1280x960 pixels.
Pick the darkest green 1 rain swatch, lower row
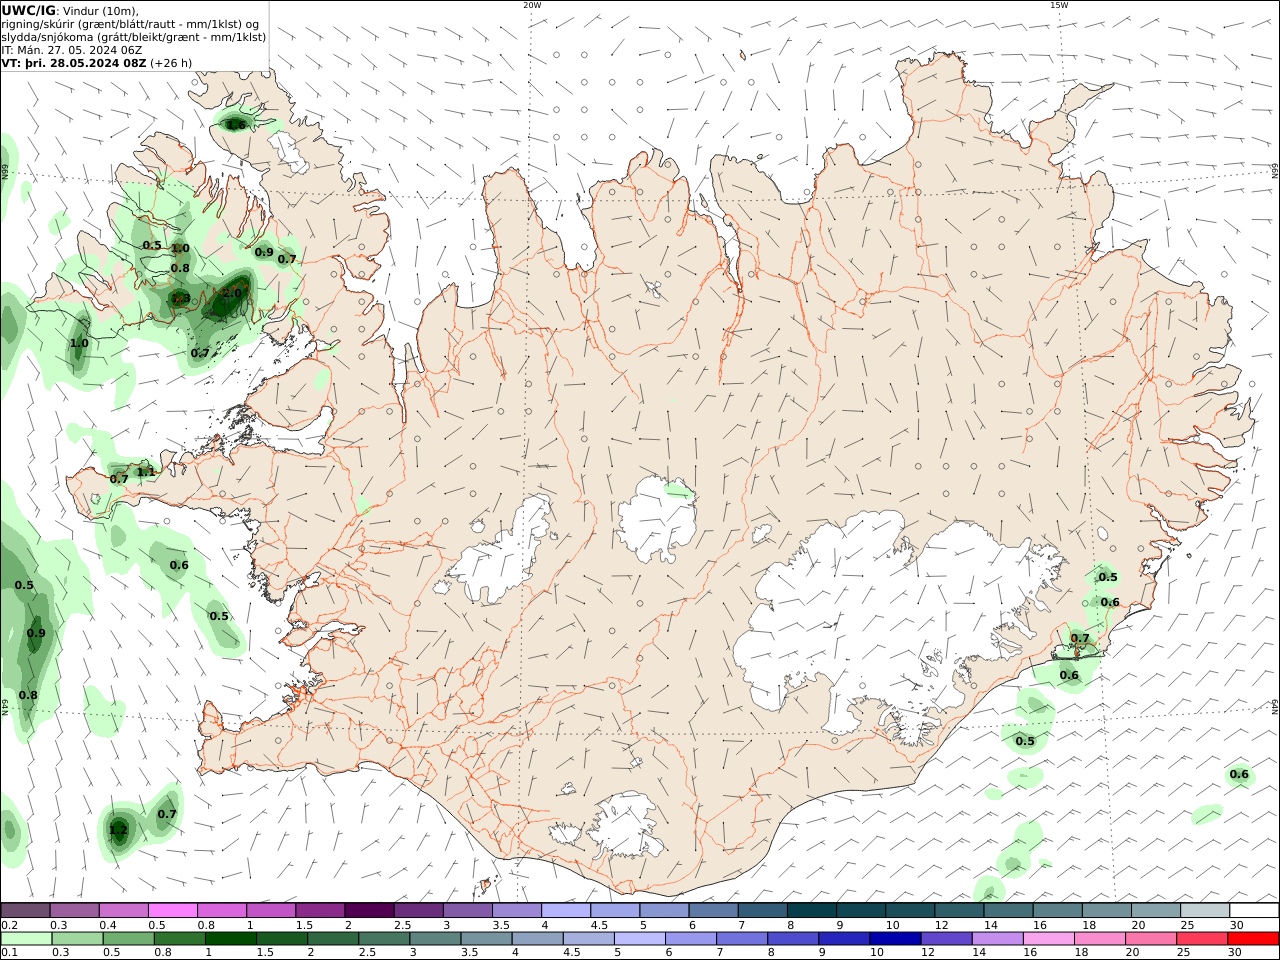pyautogui.click(x=231, y=939)
